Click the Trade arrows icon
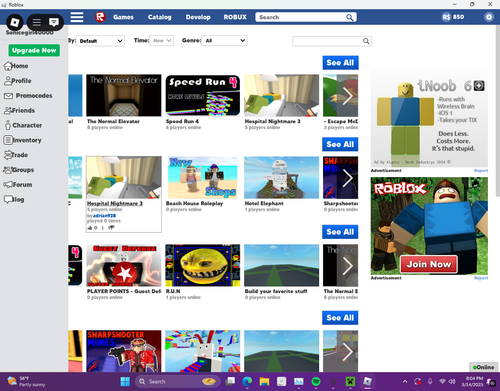Viewport: 500px width, 391px height. 8,155
